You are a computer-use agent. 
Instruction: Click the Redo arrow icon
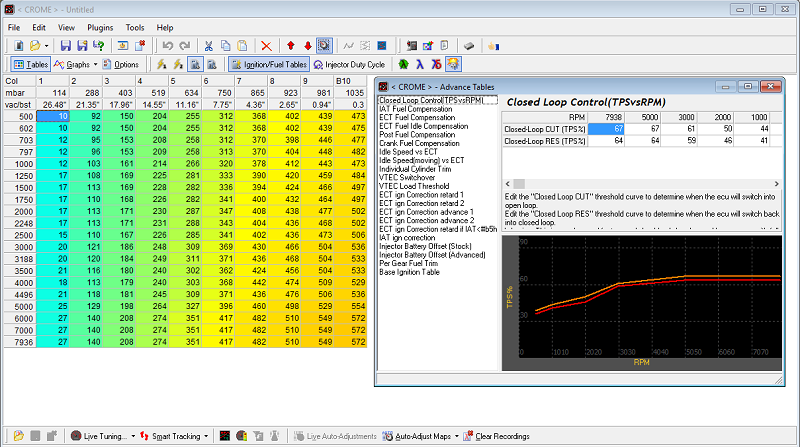click(x=184, y=46)
